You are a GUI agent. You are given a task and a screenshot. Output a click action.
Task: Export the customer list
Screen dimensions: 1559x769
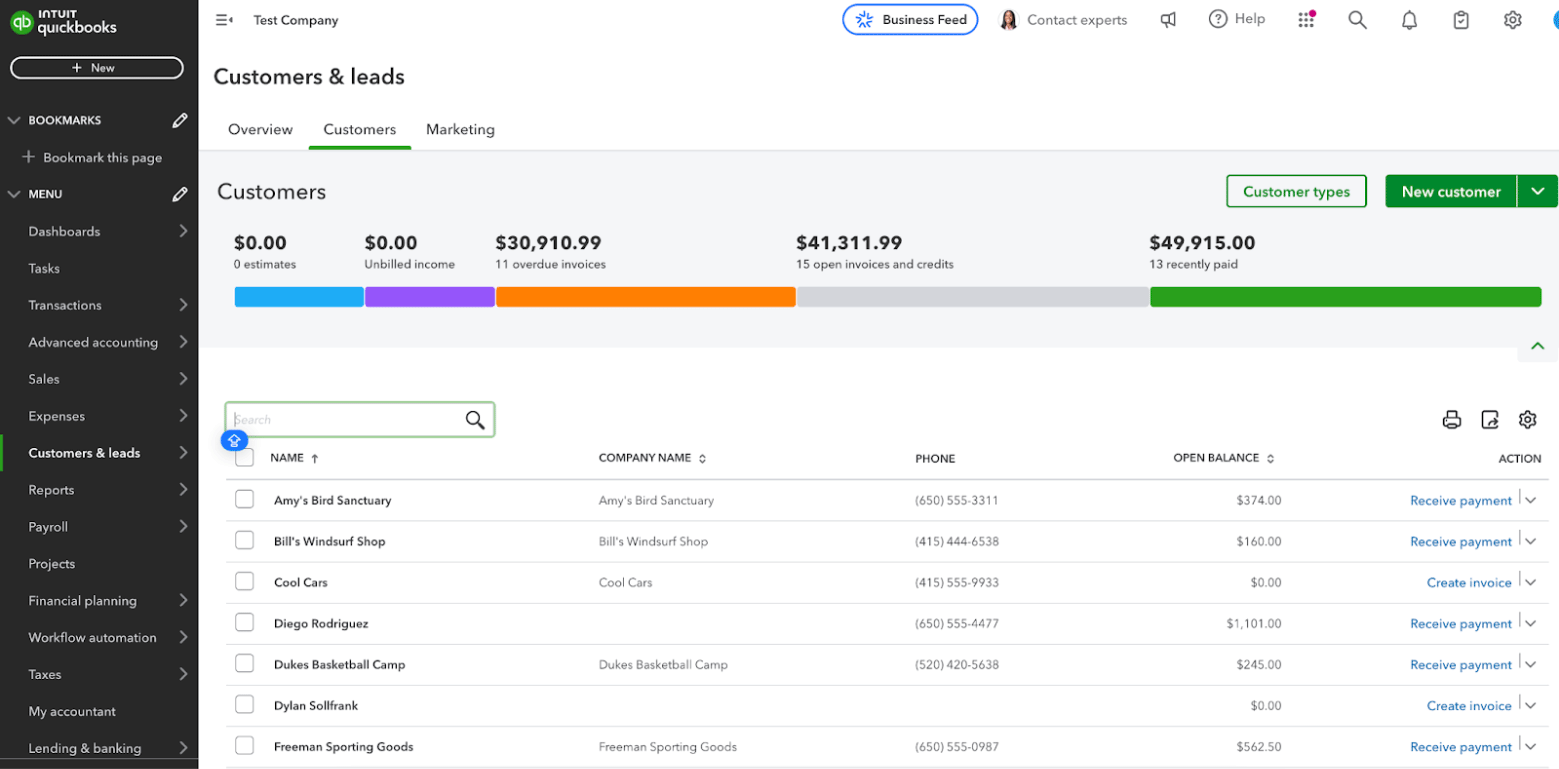coord(1490,420)
